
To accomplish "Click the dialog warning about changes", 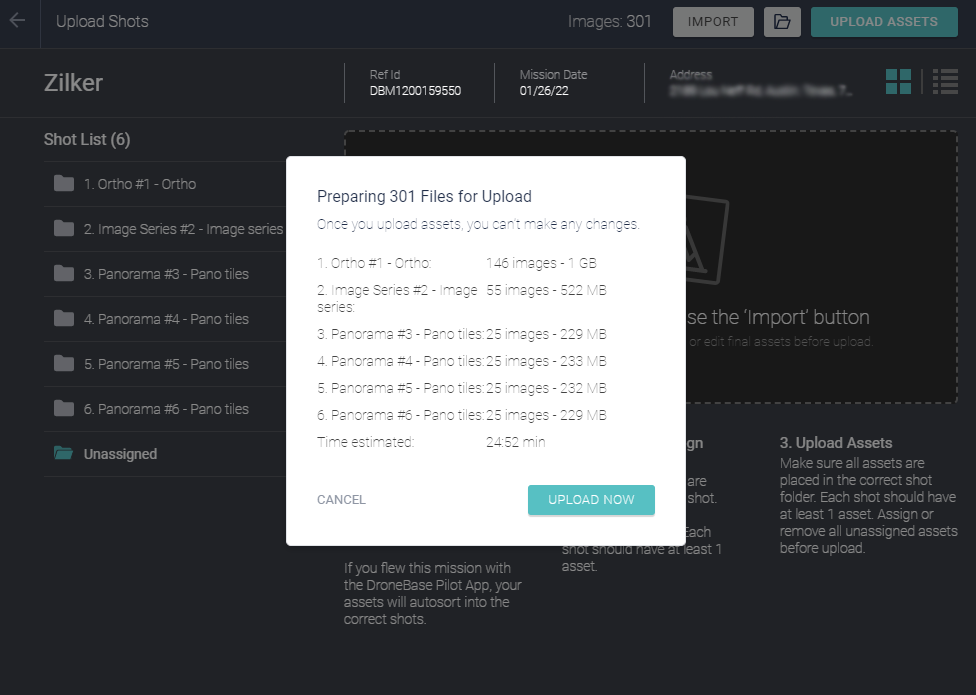I will tap(478, 225).
